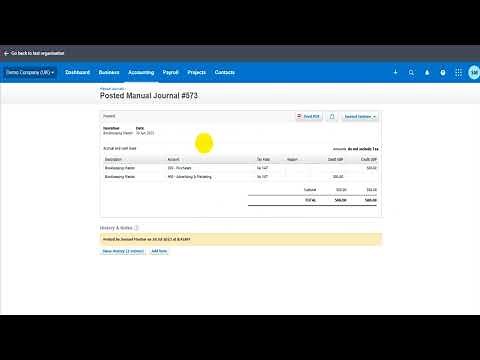
Task: Click the History & Notes help icon
Action: coord(136,228)
